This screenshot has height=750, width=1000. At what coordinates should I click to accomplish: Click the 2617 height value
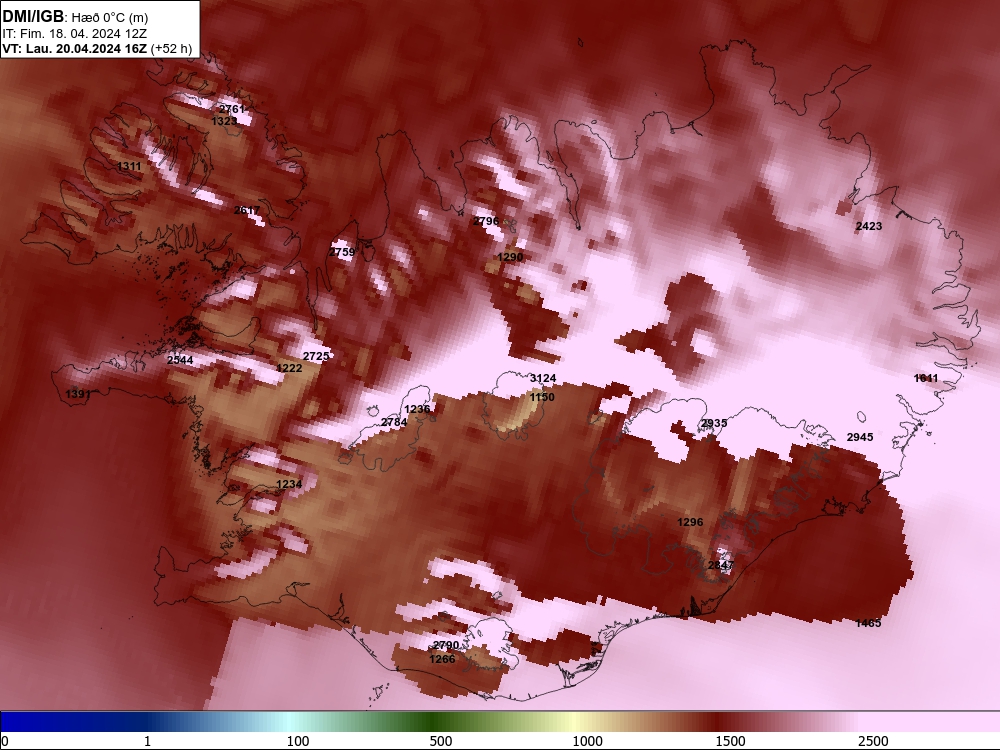(247, 211)
